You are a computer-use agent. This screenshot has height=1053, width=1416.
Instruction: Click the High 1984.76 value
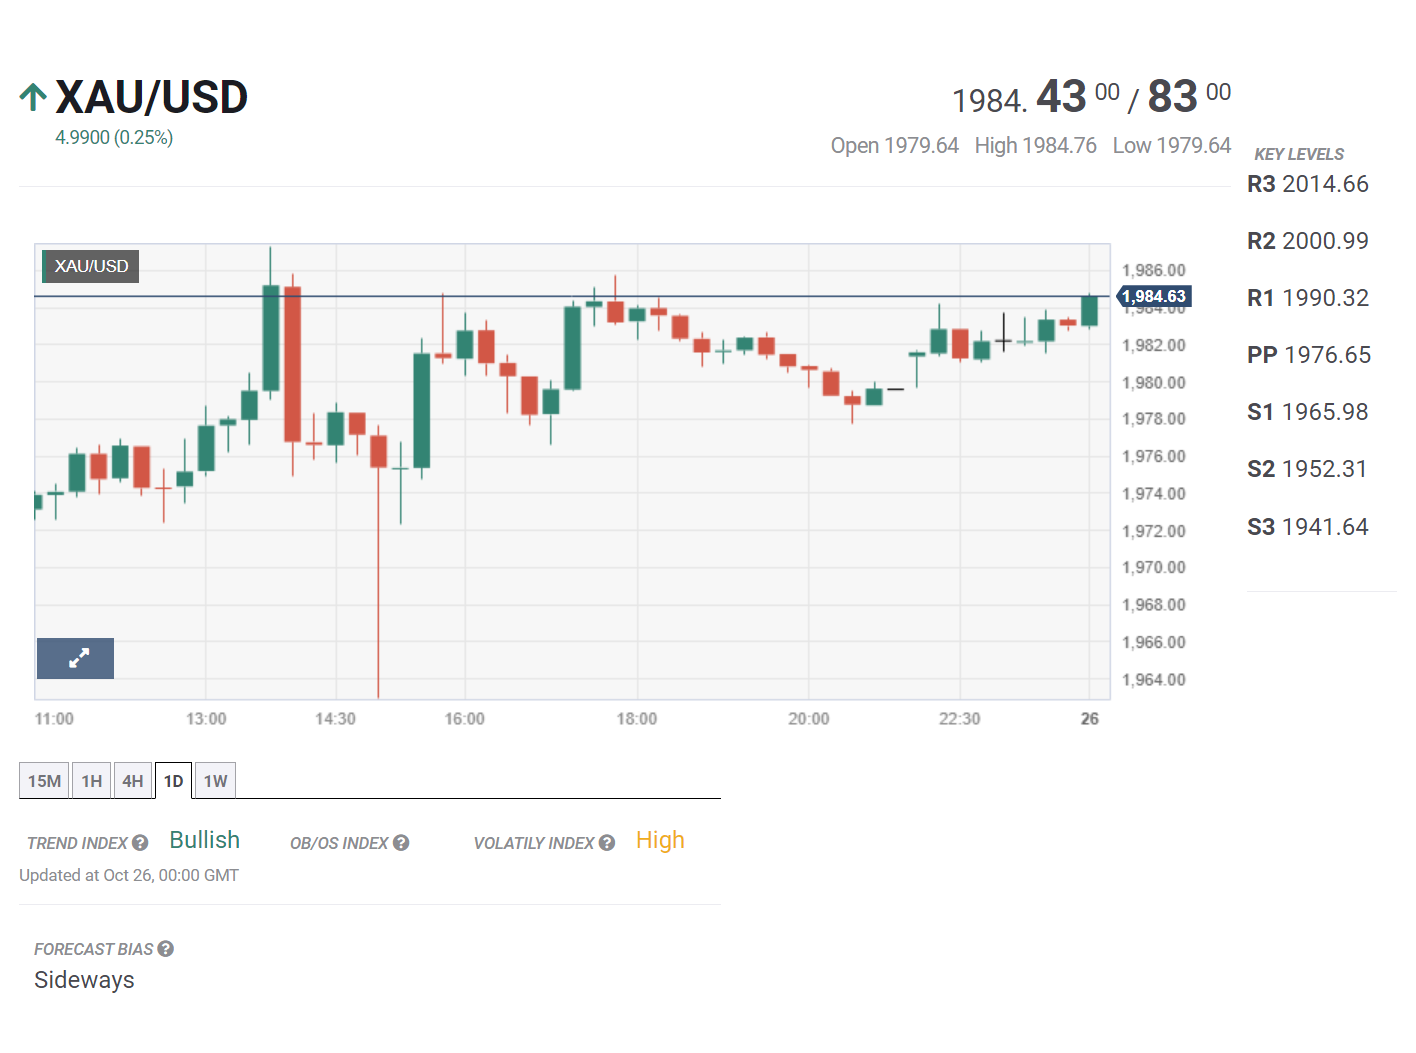pyautogui.click(x=1036, y=146)
